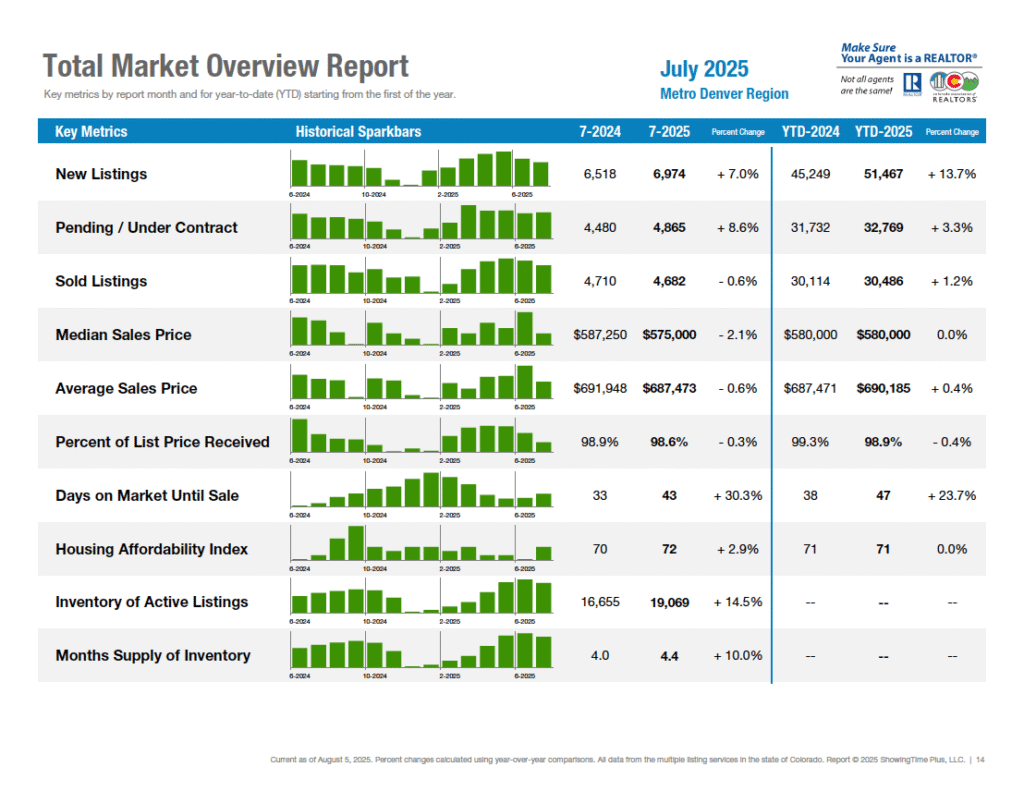Click the YTD-2025 column header
Screen dimensions: 1024x791
[883, 132]
